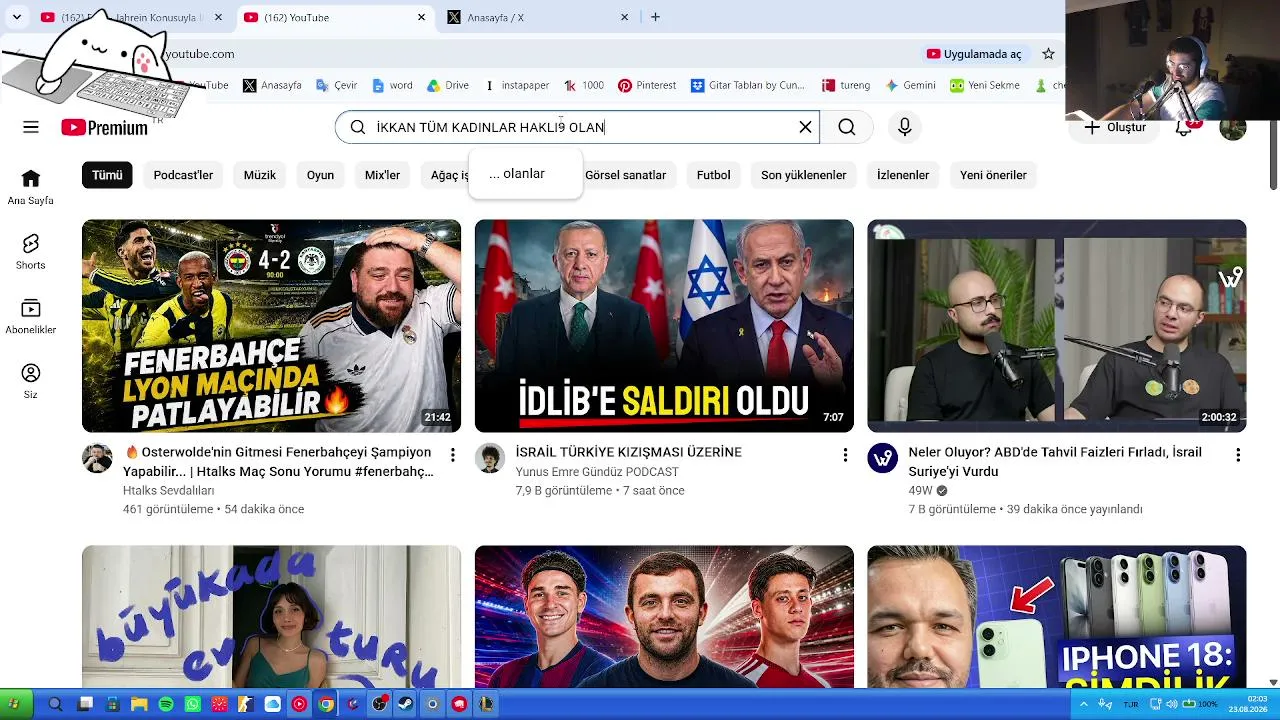The image size is (1280, 720).
Task: Open the Htalks Sevdalıları channel name link
Action: pyautogui.click(x=169, y=491)
